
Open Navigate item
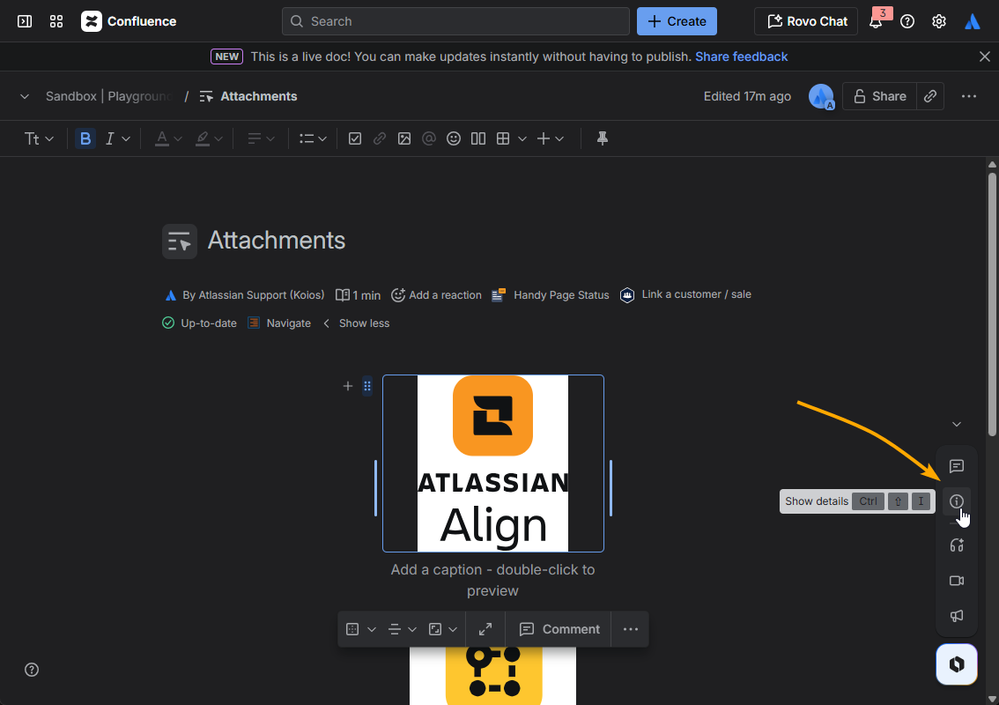coord(280,323)
